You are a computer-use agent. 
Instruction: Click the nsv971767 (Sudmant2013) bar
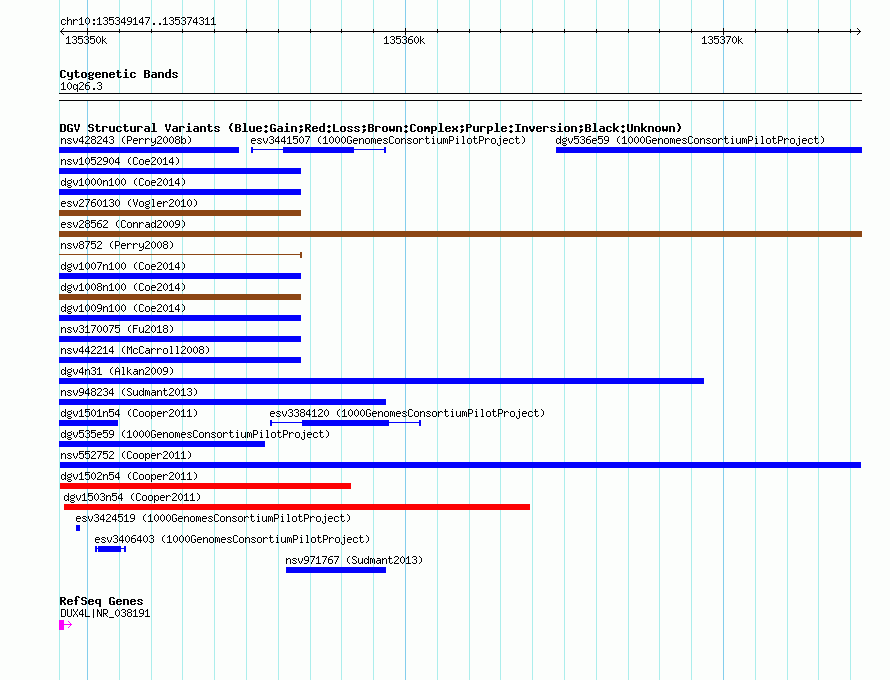coord(335,570)
